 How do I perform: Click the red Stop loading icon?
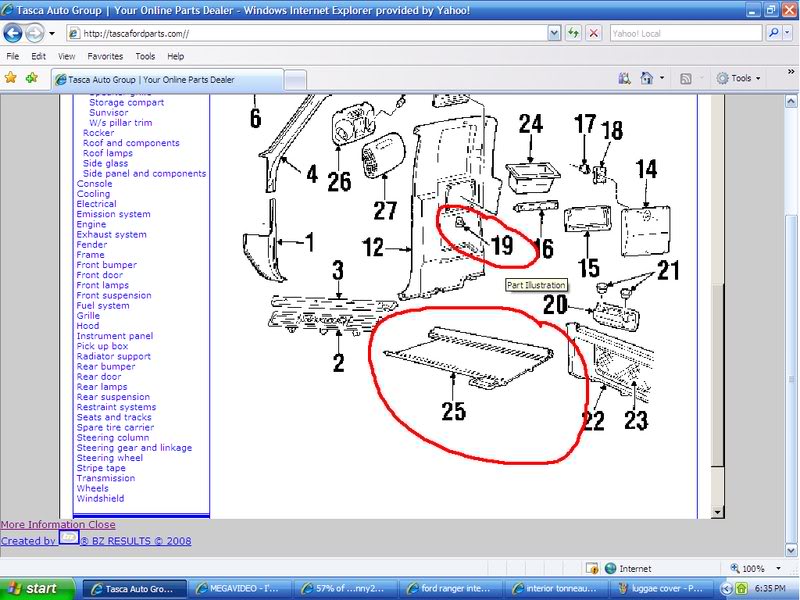(593, 34)
